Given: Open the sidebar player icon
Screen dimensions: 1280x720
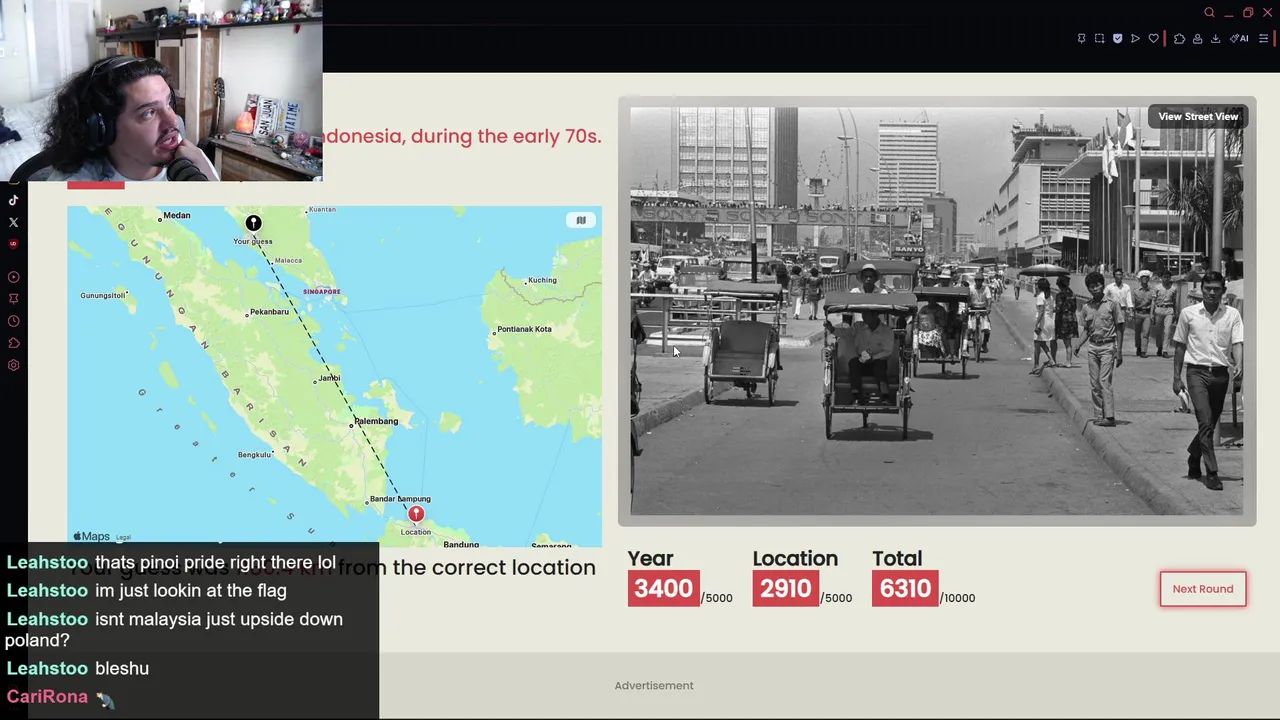Looking at the screenshot, I should [13, 277].
